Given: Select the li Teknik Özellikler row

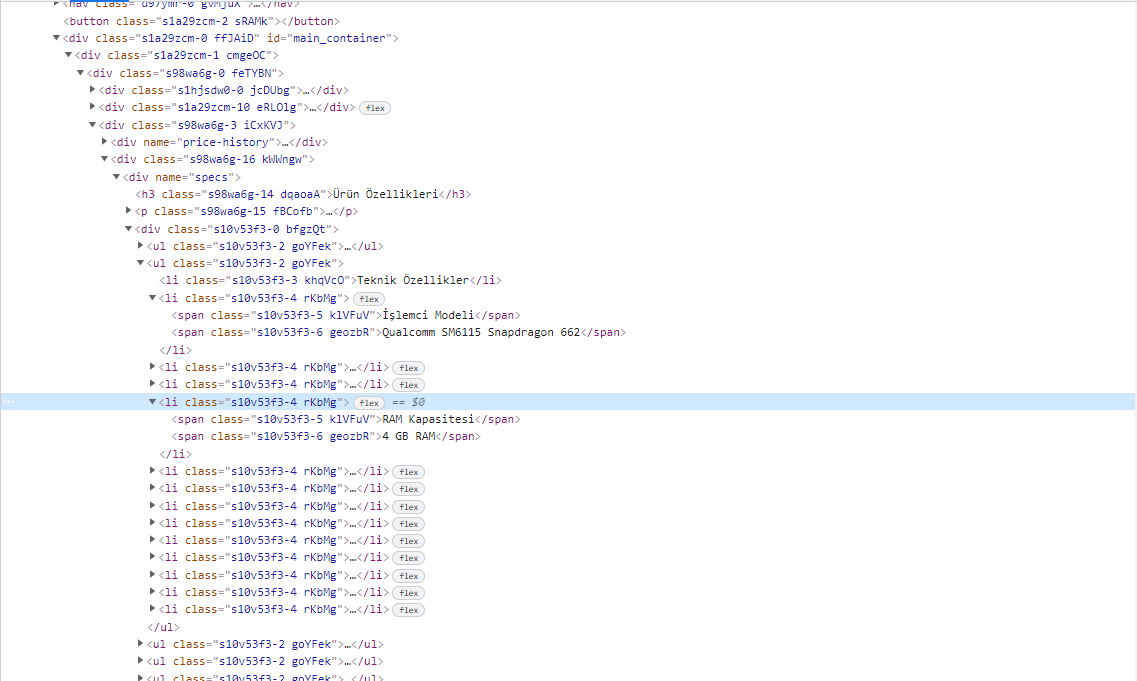Looking at the screenshot, I should click(x=330, y=281).
